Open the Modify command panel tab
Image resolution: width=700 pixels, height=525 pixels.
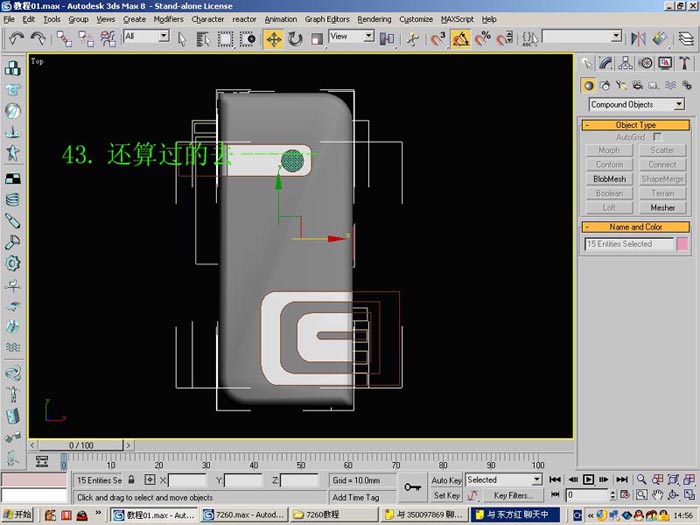pos(606,63)
